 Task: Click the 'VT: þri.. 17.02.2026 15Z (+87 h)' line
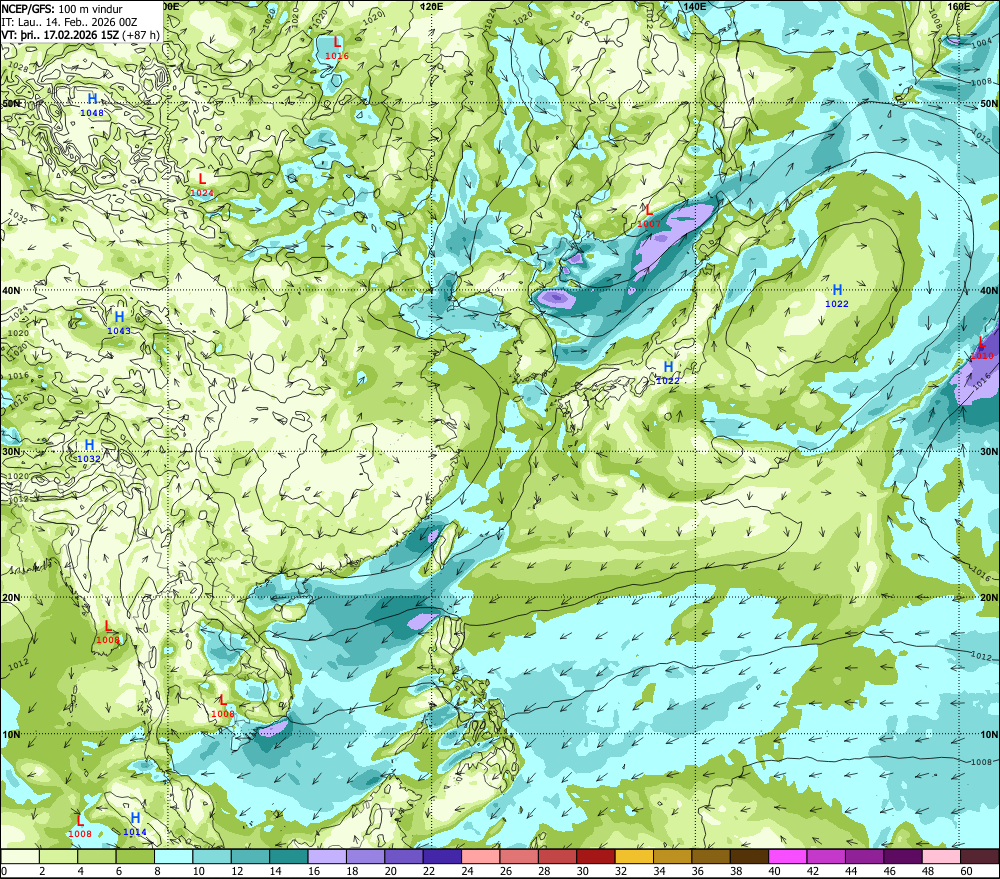point(80,34)
